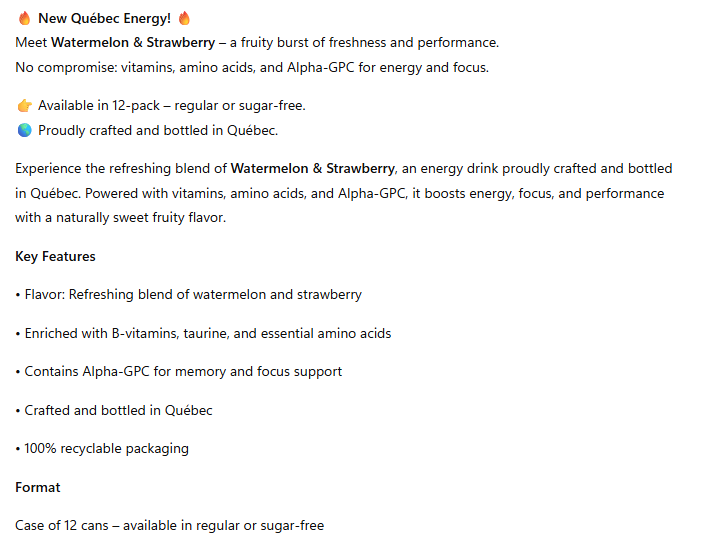The image size is (717, 546).
Task: Click the "New Québec Energy!" heading text
Action: pyautogui.click(x=104, y=19)
